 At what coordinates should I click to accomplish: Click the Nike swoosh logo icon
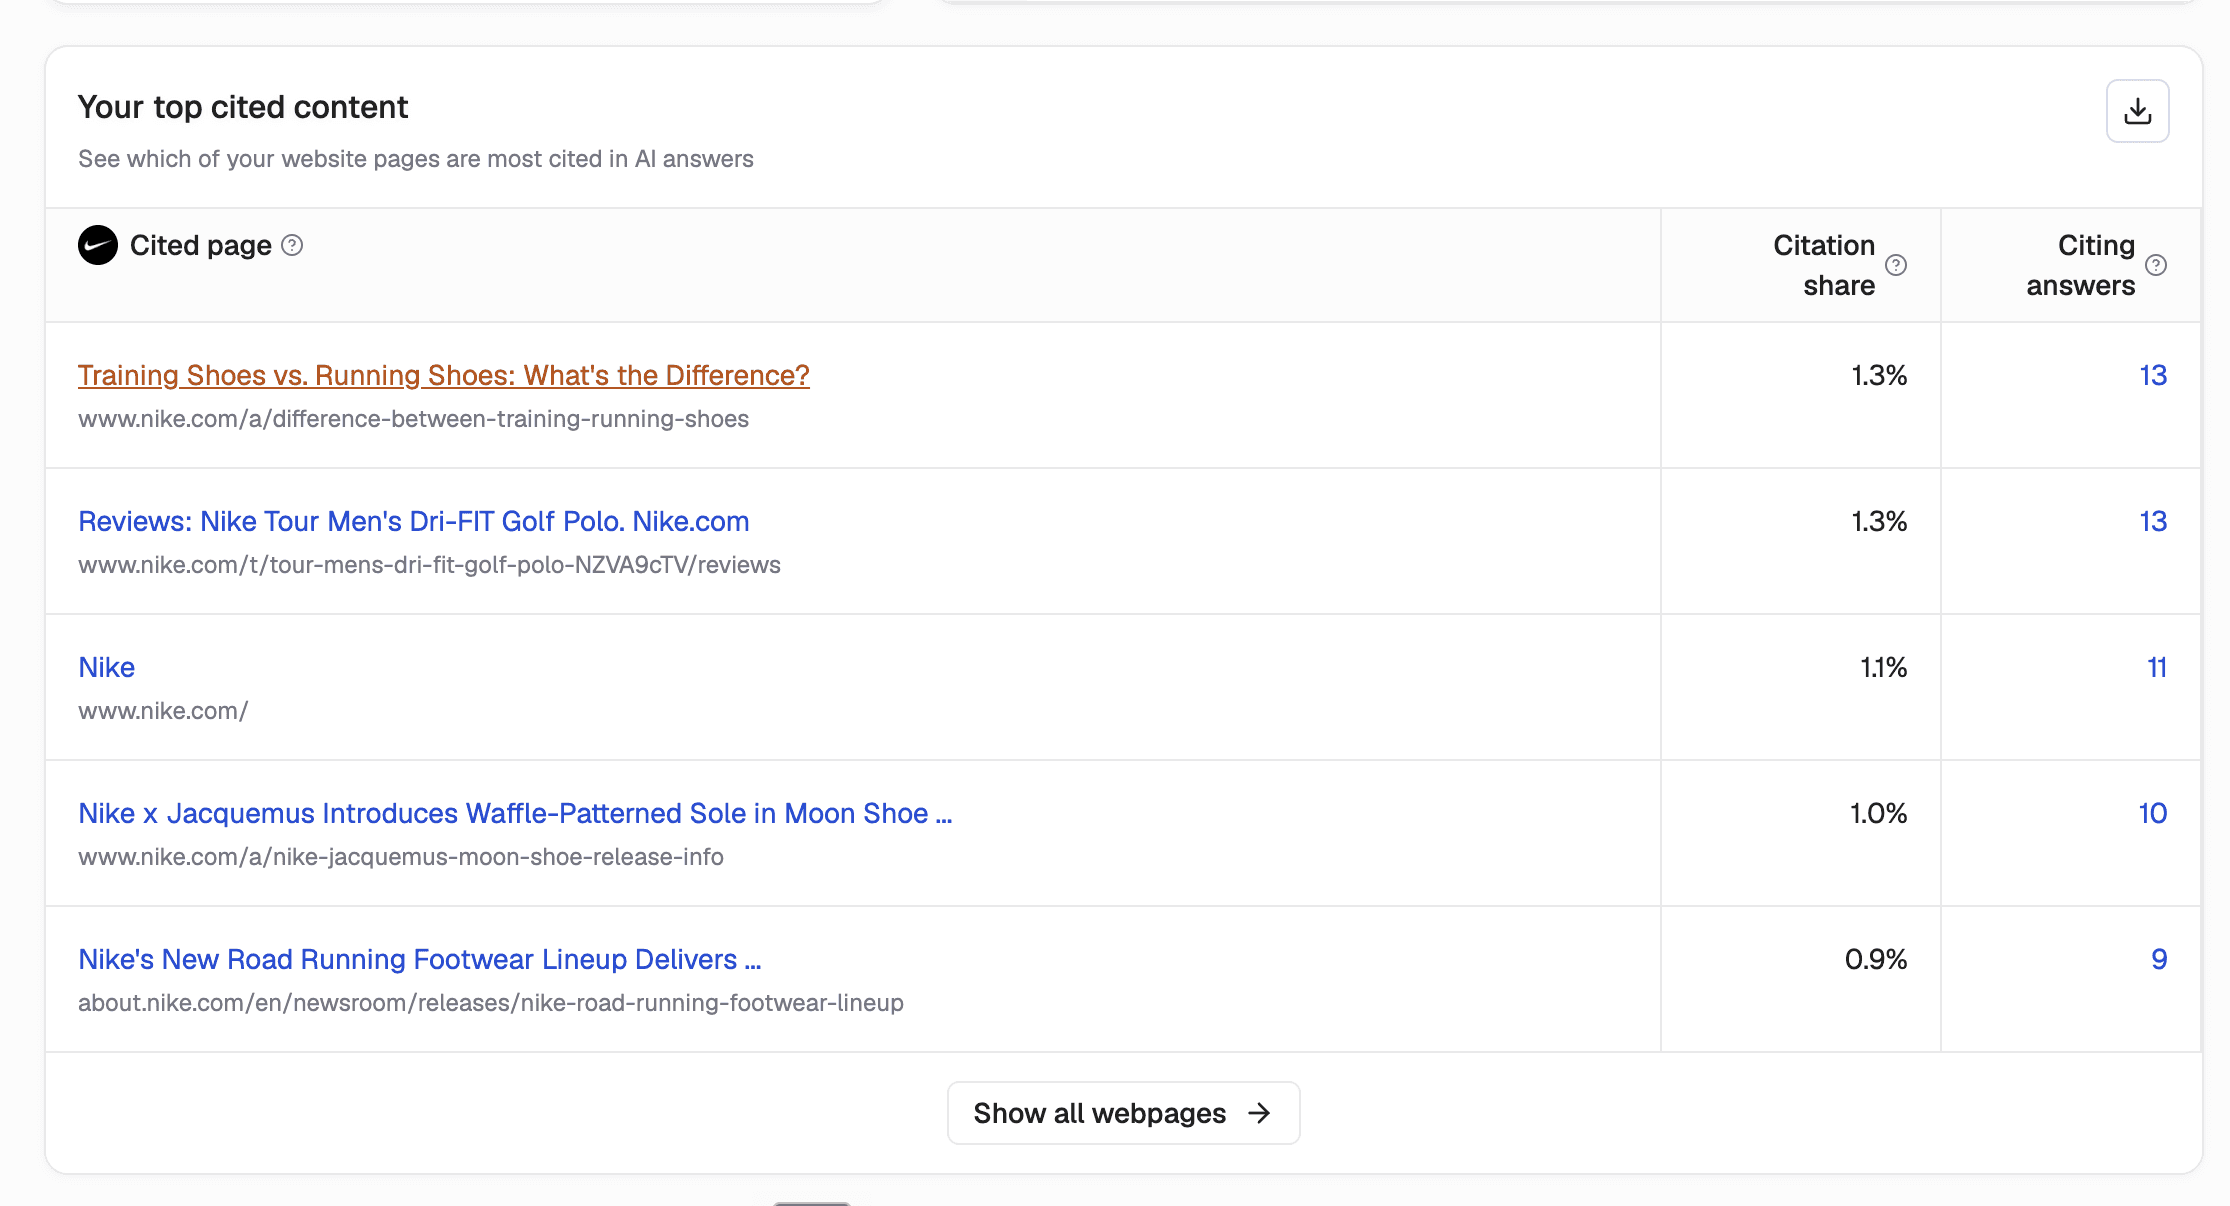[x=98, y=245]
